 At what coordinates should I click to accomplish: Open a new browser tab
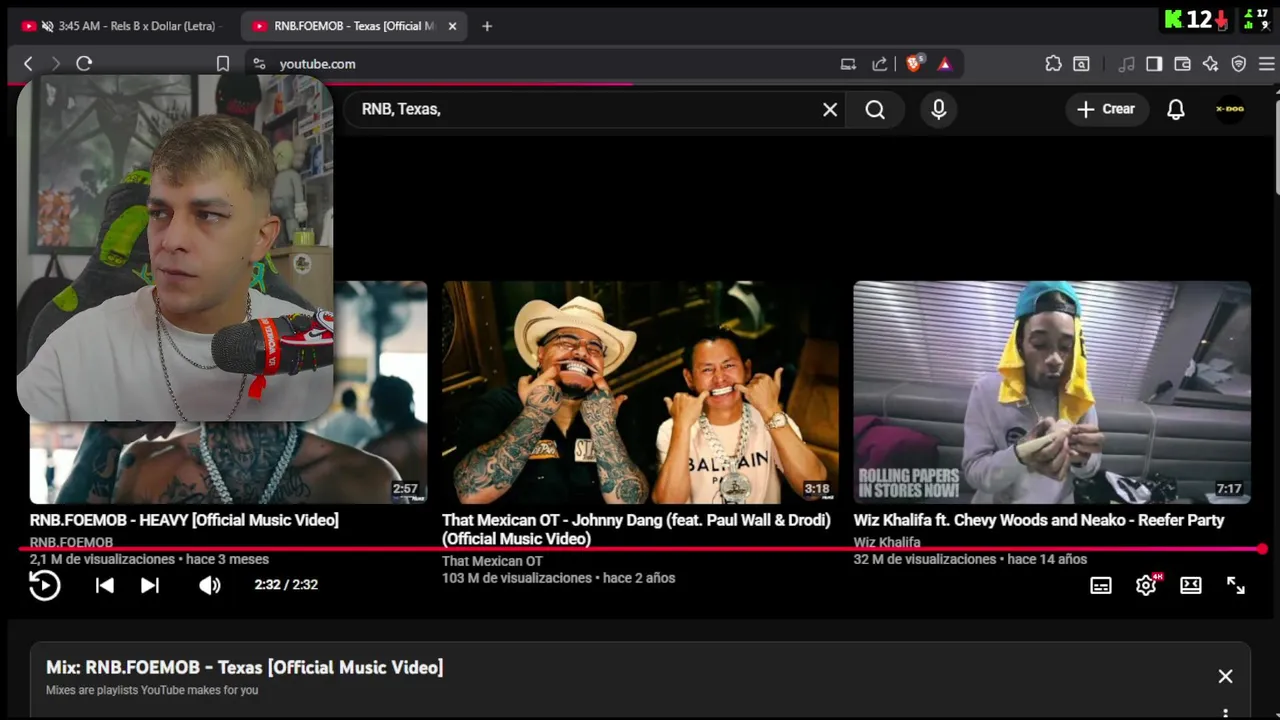point(487,26)
